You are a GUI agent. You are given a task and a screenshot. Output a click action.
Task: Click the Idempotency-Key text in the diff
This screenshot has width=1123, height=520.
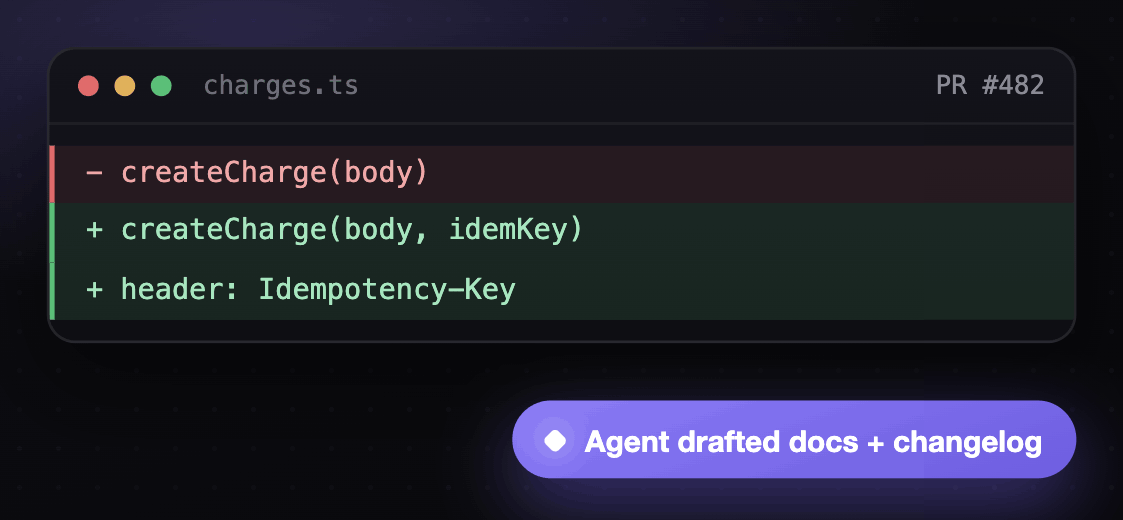pyautogui.click(x=387, y=290)
